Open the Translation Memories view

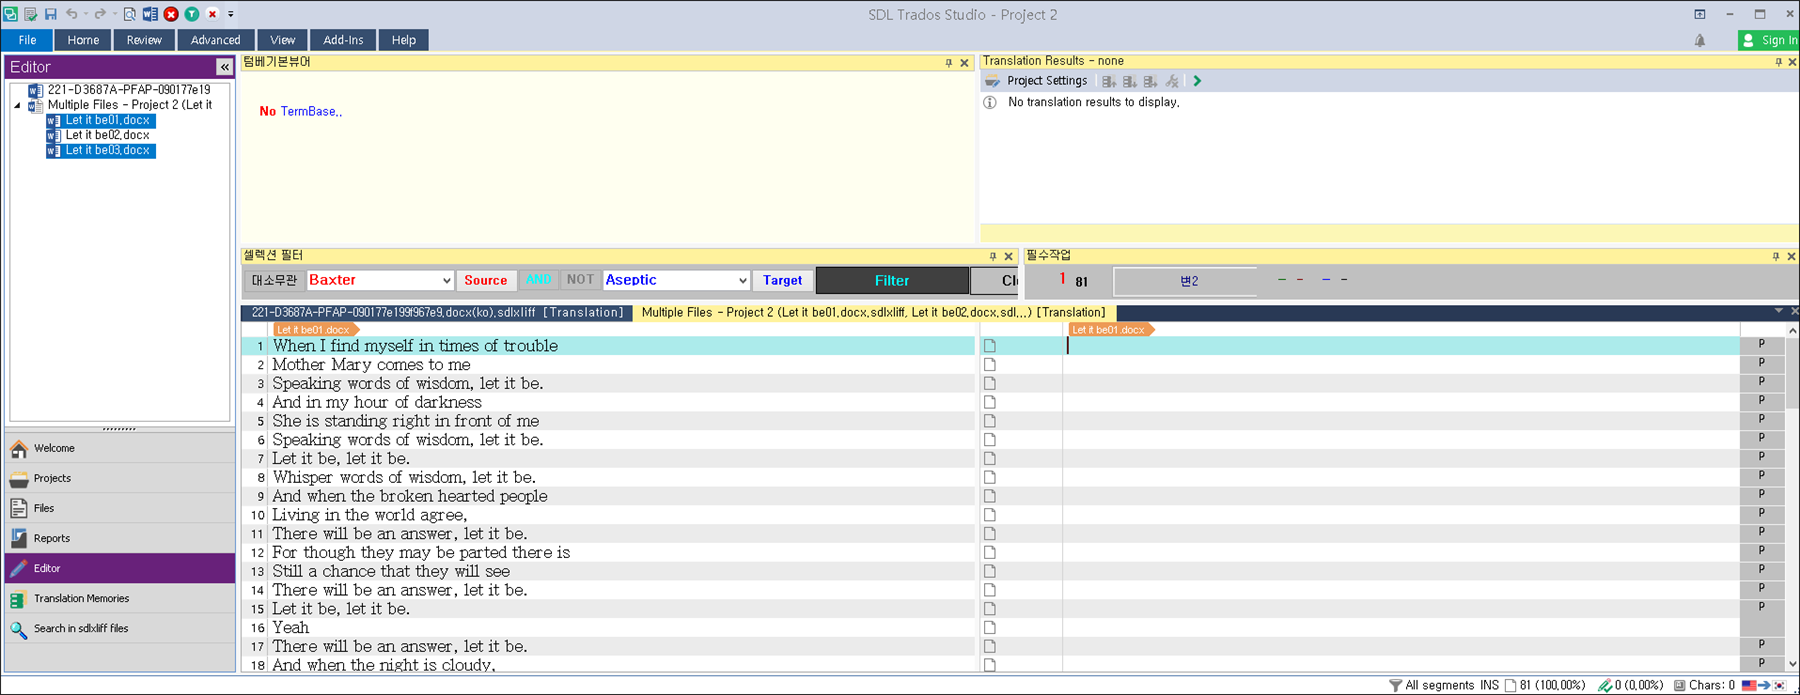click(x=120, y=598)
